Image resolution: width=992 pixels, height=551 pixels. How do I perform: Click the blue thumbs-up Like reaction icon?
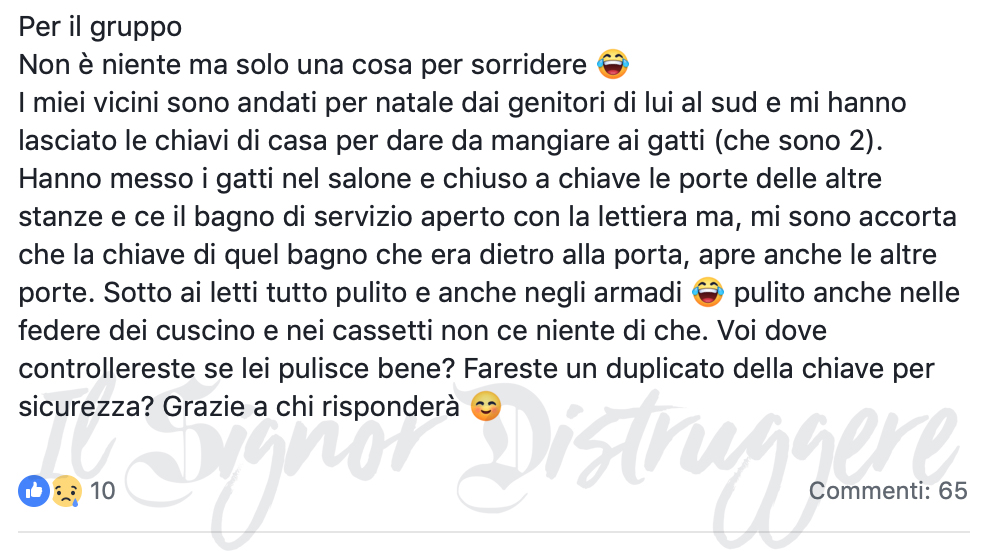(34, 491)
